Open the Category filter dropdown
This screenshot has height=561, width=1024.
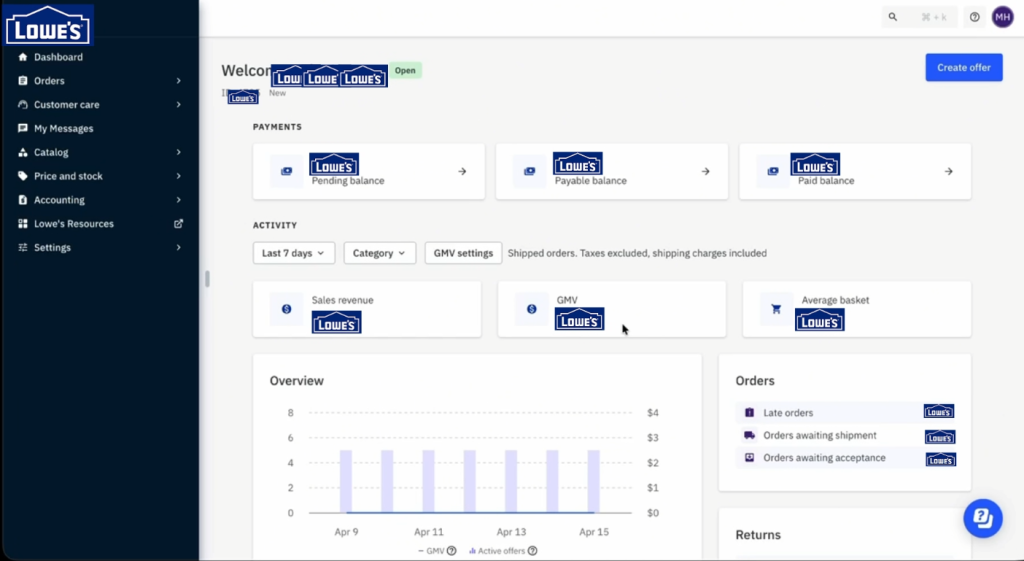[379, 253]
